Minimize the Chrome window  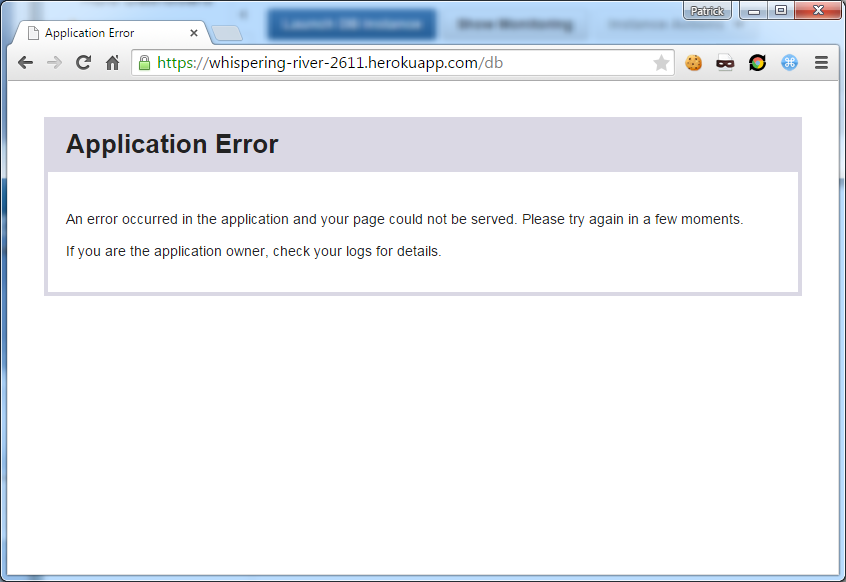click(754, 11)
